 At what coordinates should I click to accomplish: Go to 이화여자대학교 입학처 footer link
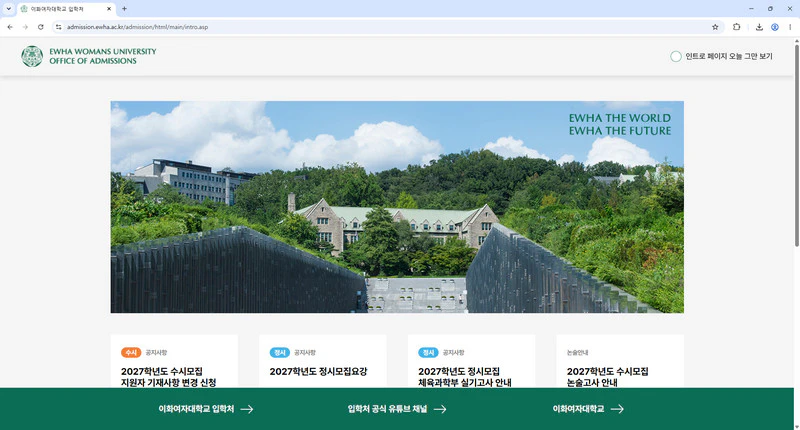pyautogui.click(x=196, y=409)
